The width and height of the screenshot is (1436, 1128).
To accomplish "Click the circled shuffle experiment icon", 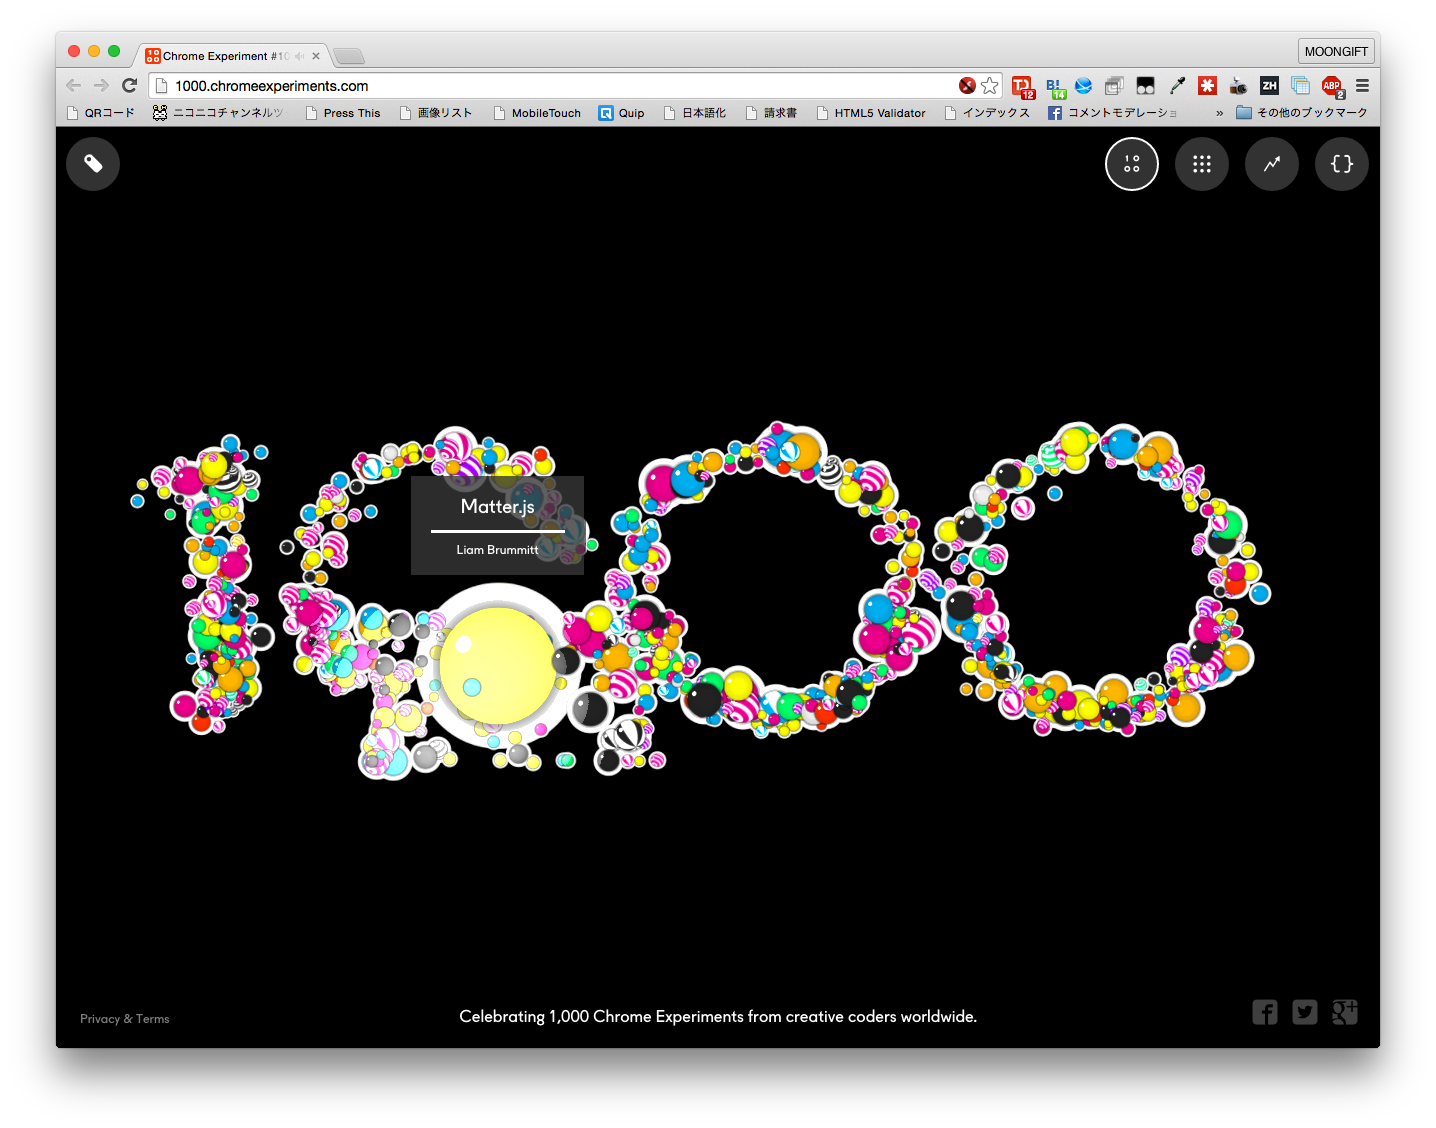I will 1131,164.
